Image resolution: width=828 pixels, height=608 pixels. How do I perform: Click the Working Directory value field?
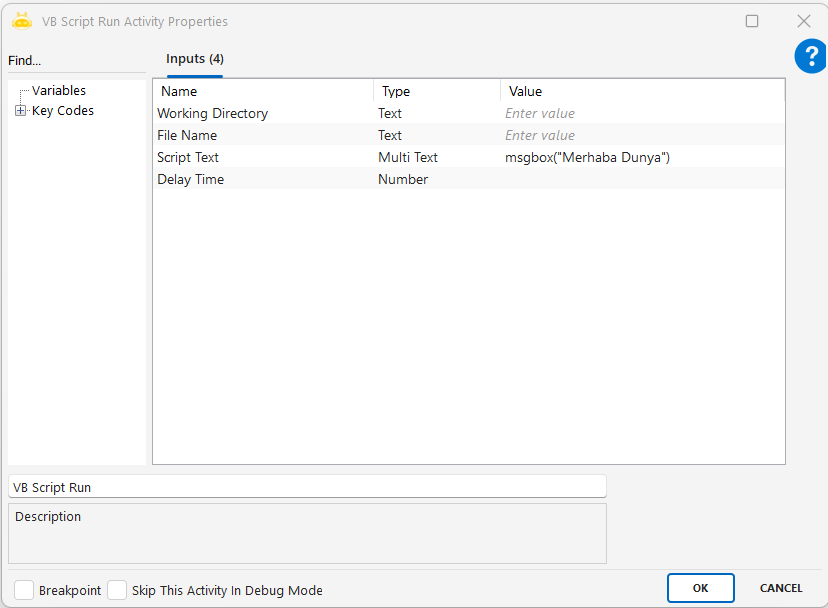640,114
